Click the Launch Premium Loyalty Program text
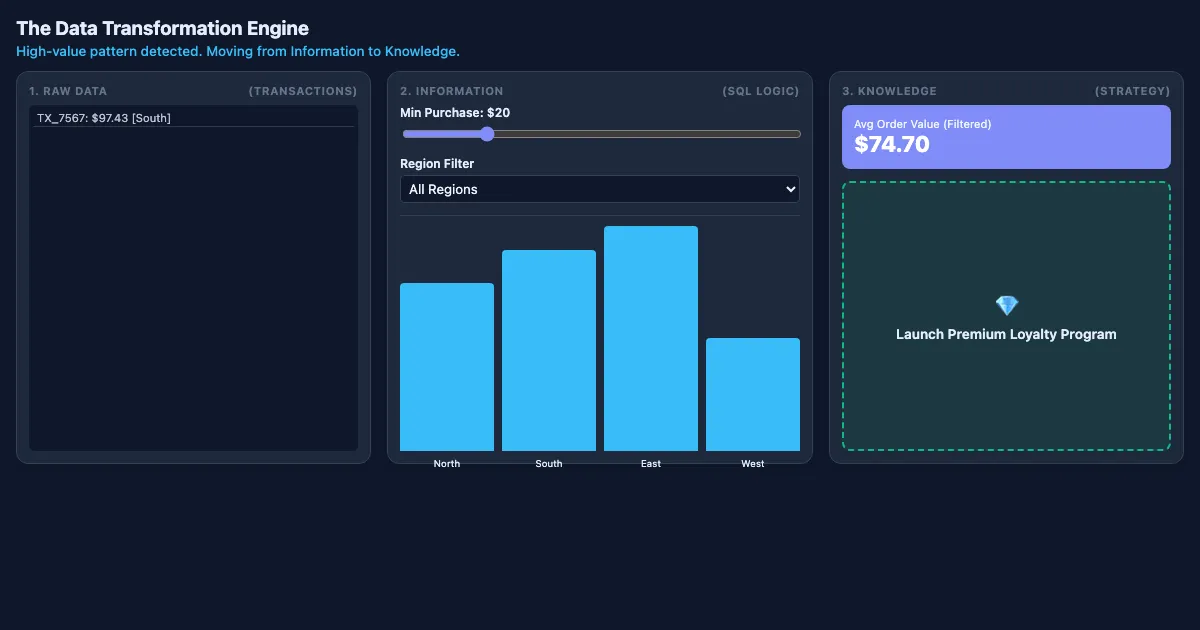The height and width of the screenshot is (630, 1200). pyautogui.click(x=1006, y=334)
